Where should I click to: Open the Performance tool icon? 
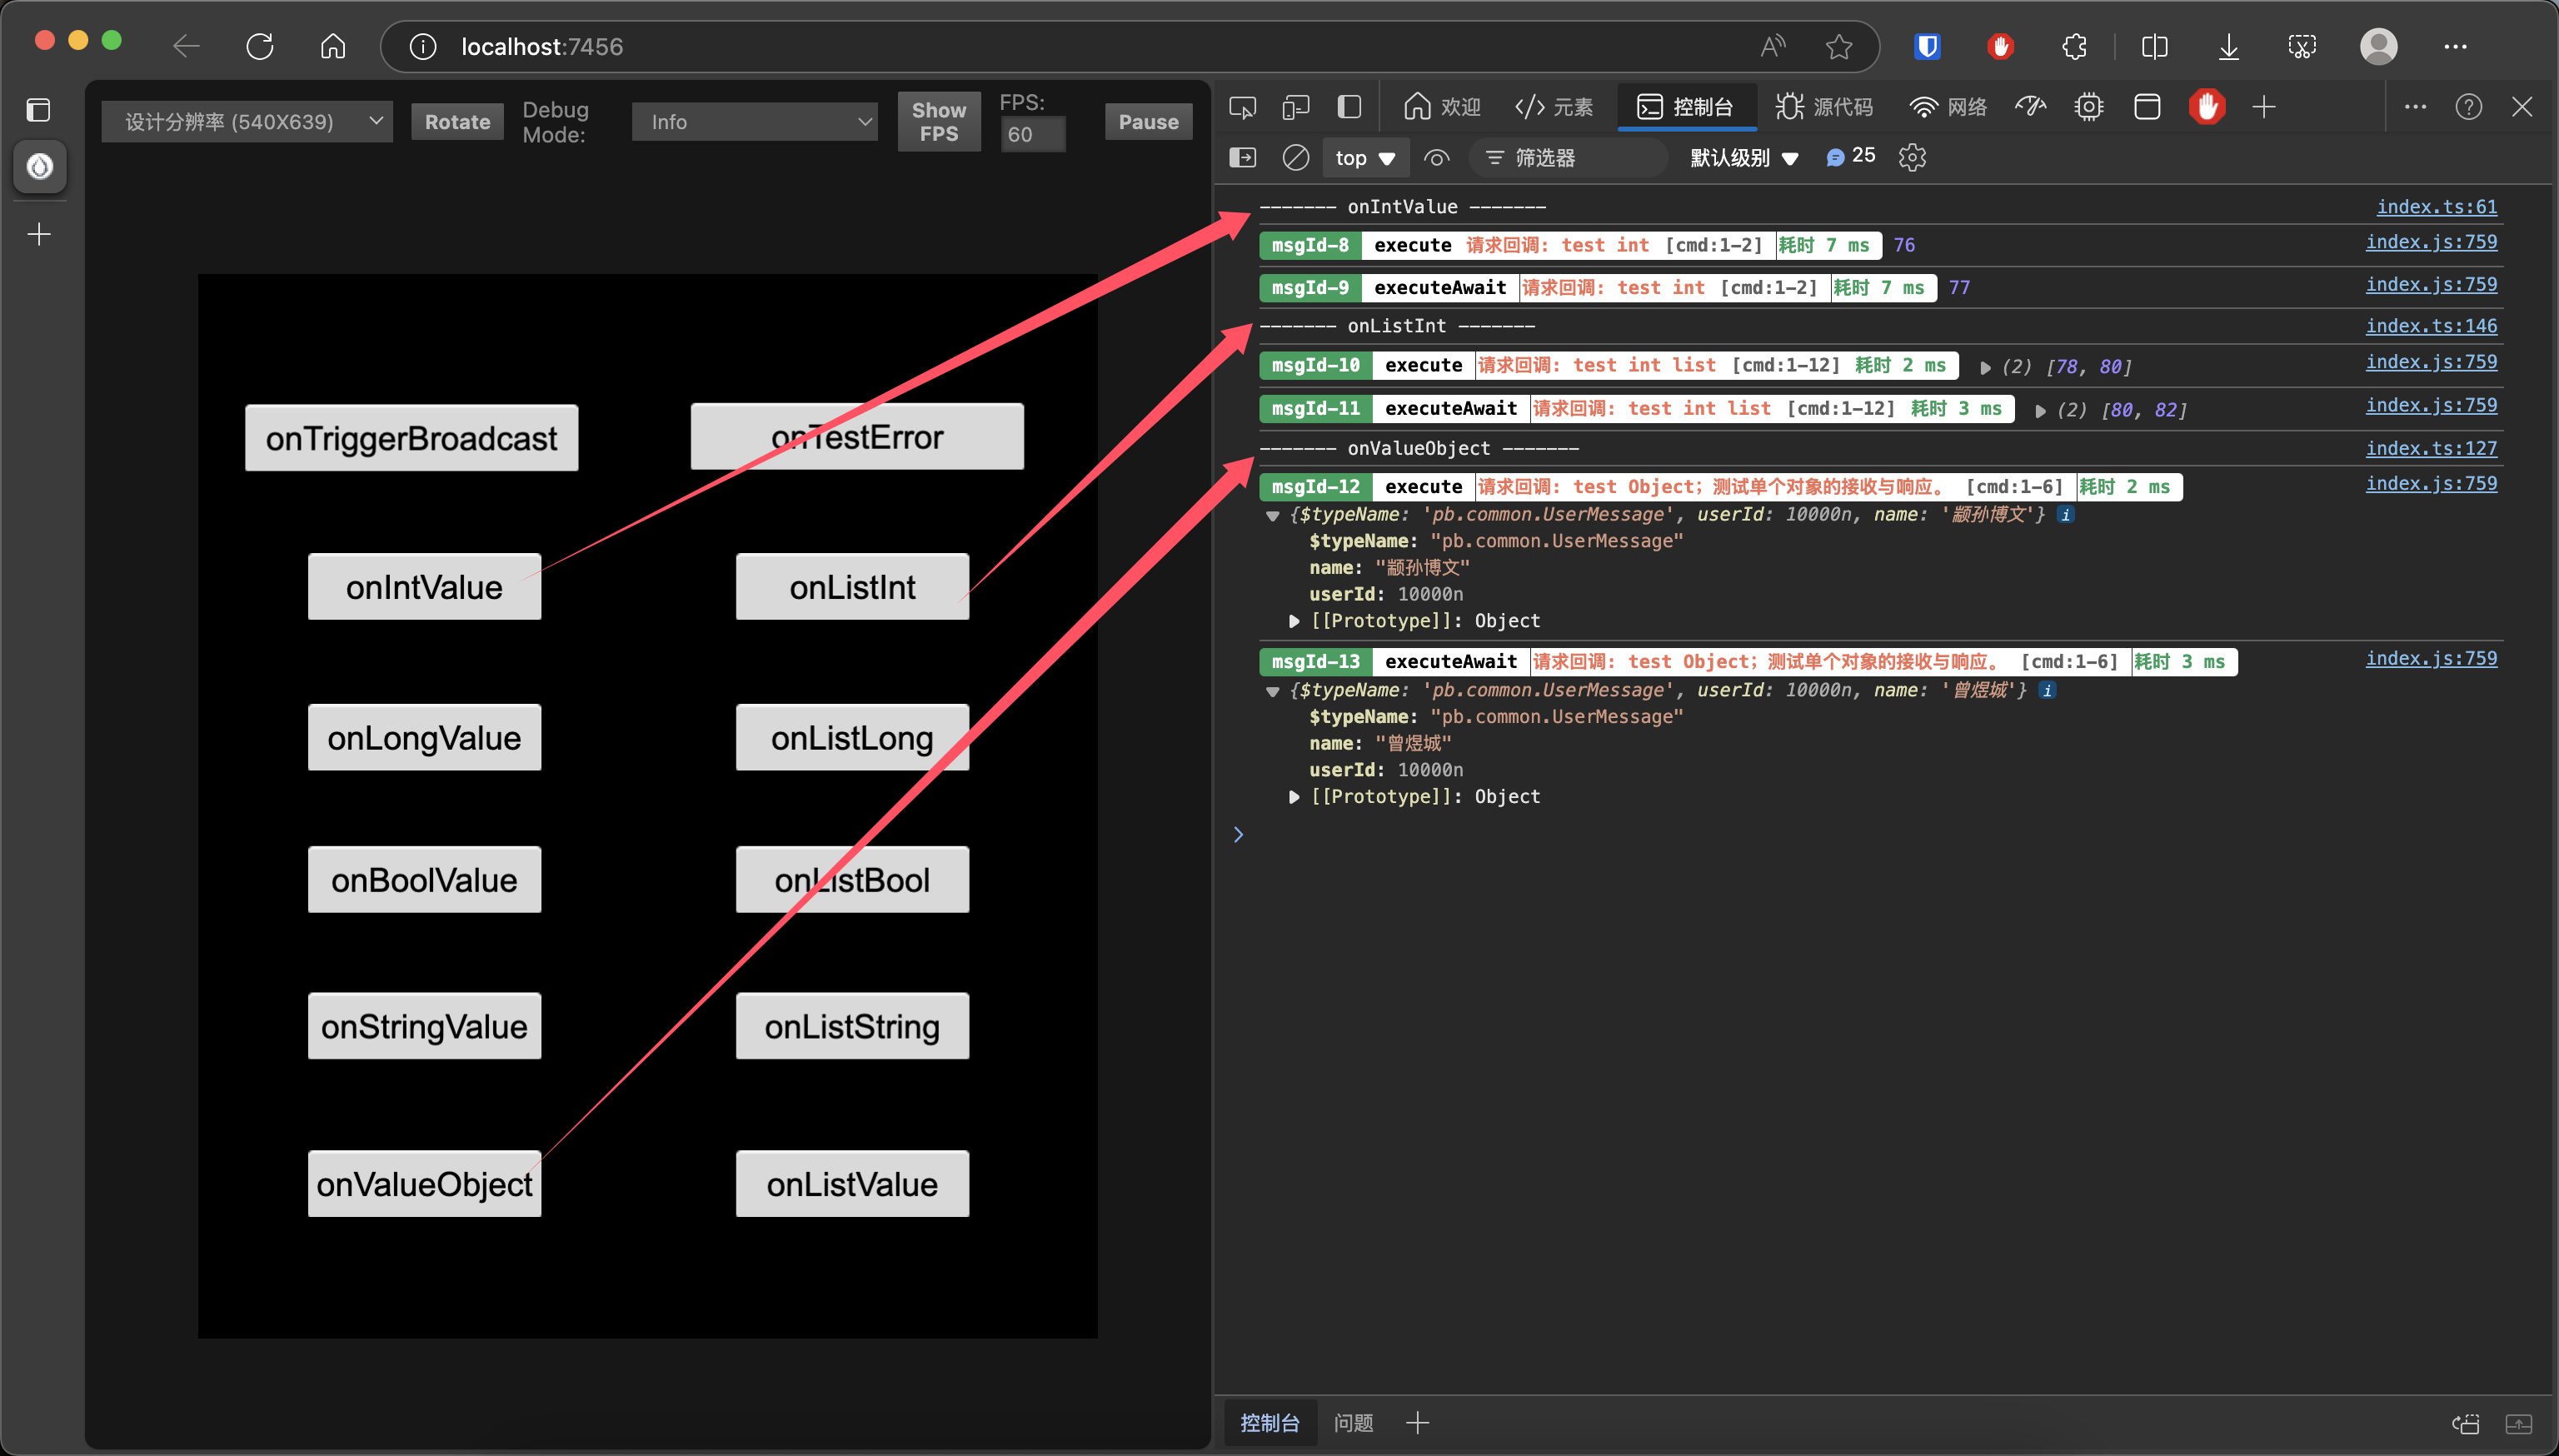coord(2030,107)
